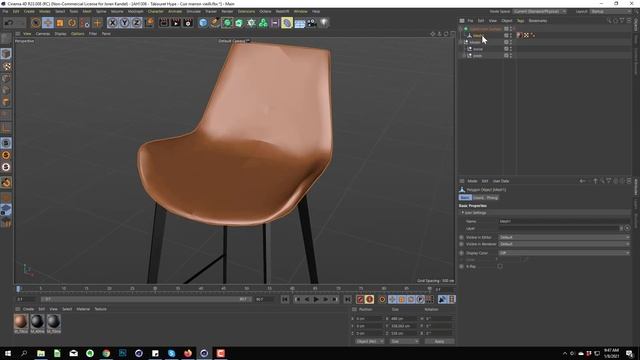Search in the Object Manager
This screenshot has width=640, height=360.
pos(609,21)
